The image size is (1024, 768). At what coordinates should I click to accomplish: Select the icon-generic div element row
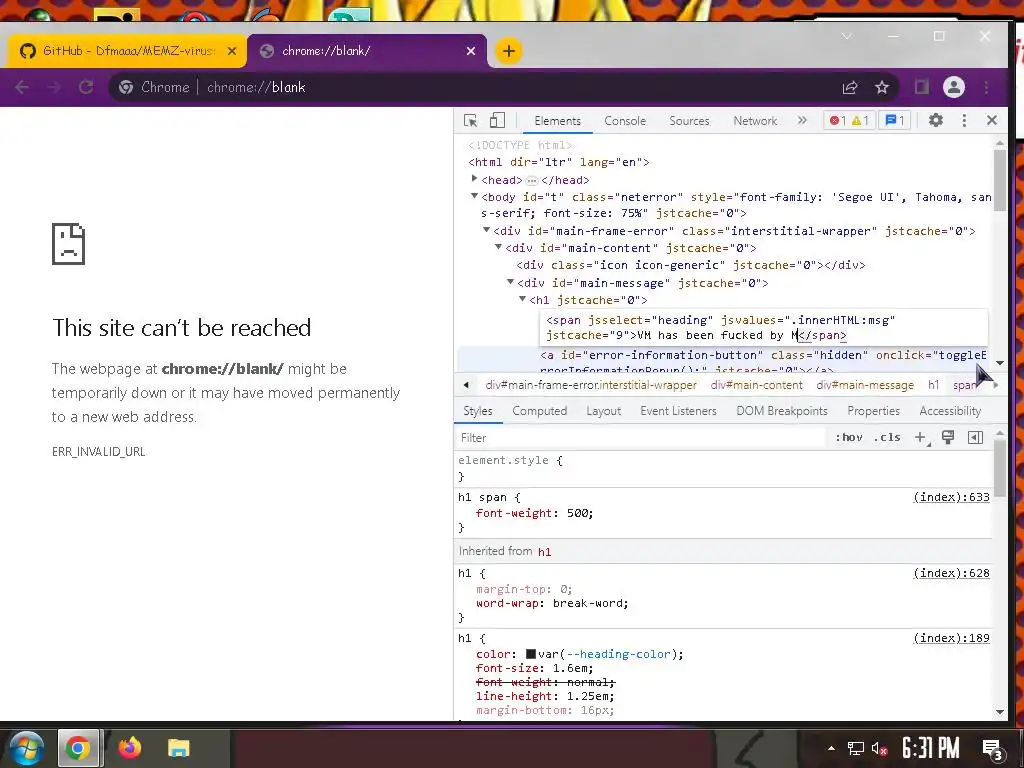click(x=690, y=265)
